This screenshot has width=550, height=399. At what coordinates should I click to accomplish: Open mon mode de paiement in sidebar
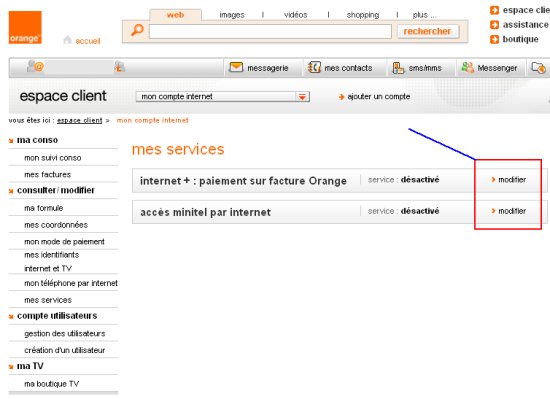64,242
